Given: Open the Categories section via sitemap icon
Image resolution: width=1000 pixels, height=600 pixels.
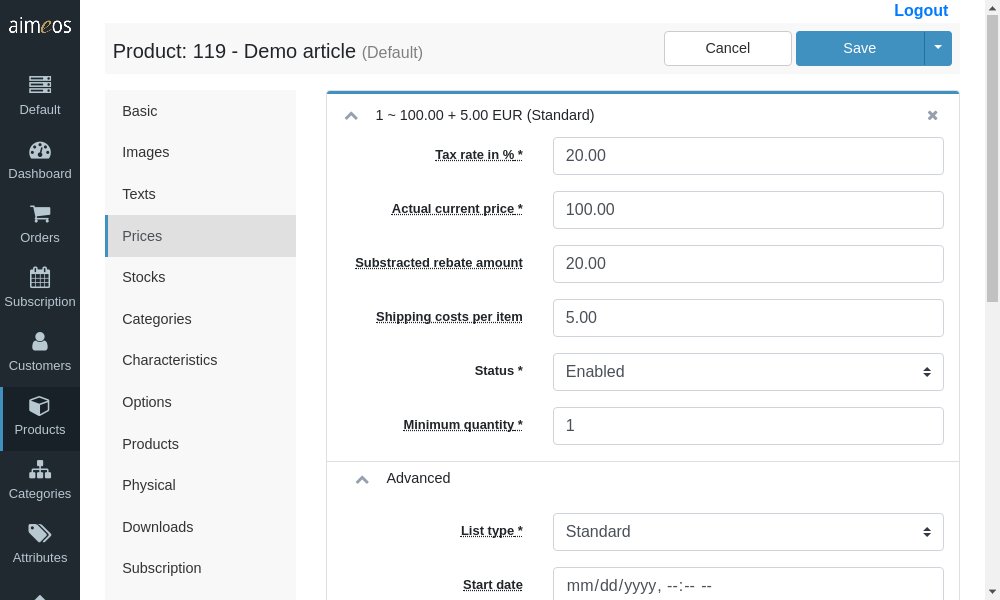Looking at the screenshot, I should point(39,480).
